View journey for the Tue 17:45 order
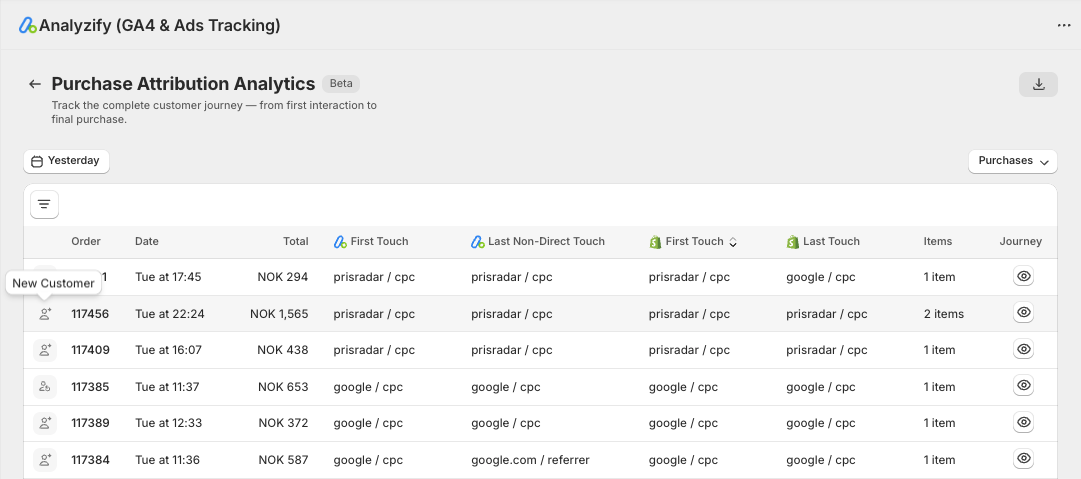Image resolution: width=1081 pixels, height=479 pixels. (x=1024, y=277)
